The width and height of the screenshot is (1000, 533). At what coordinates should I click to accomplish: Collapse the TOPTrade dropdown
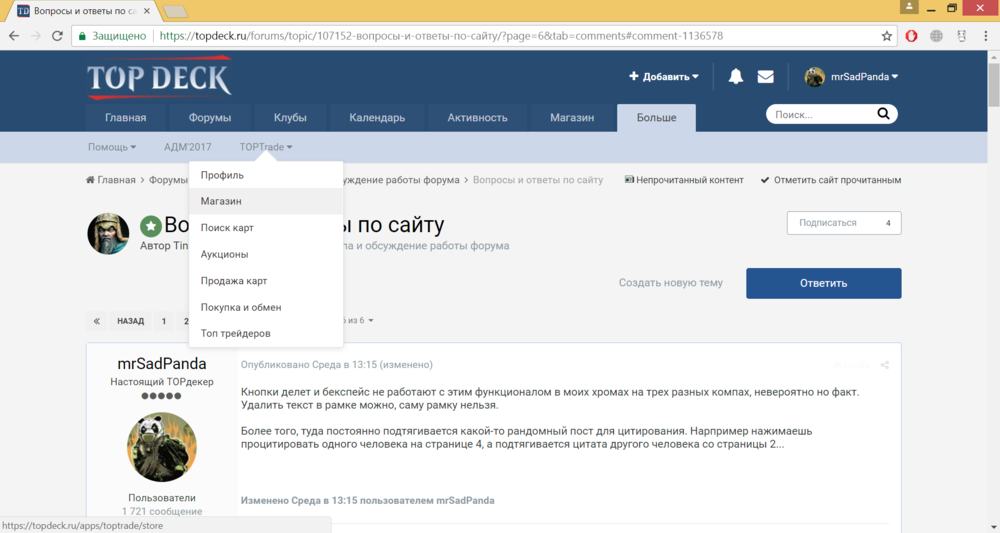point(266,147)
